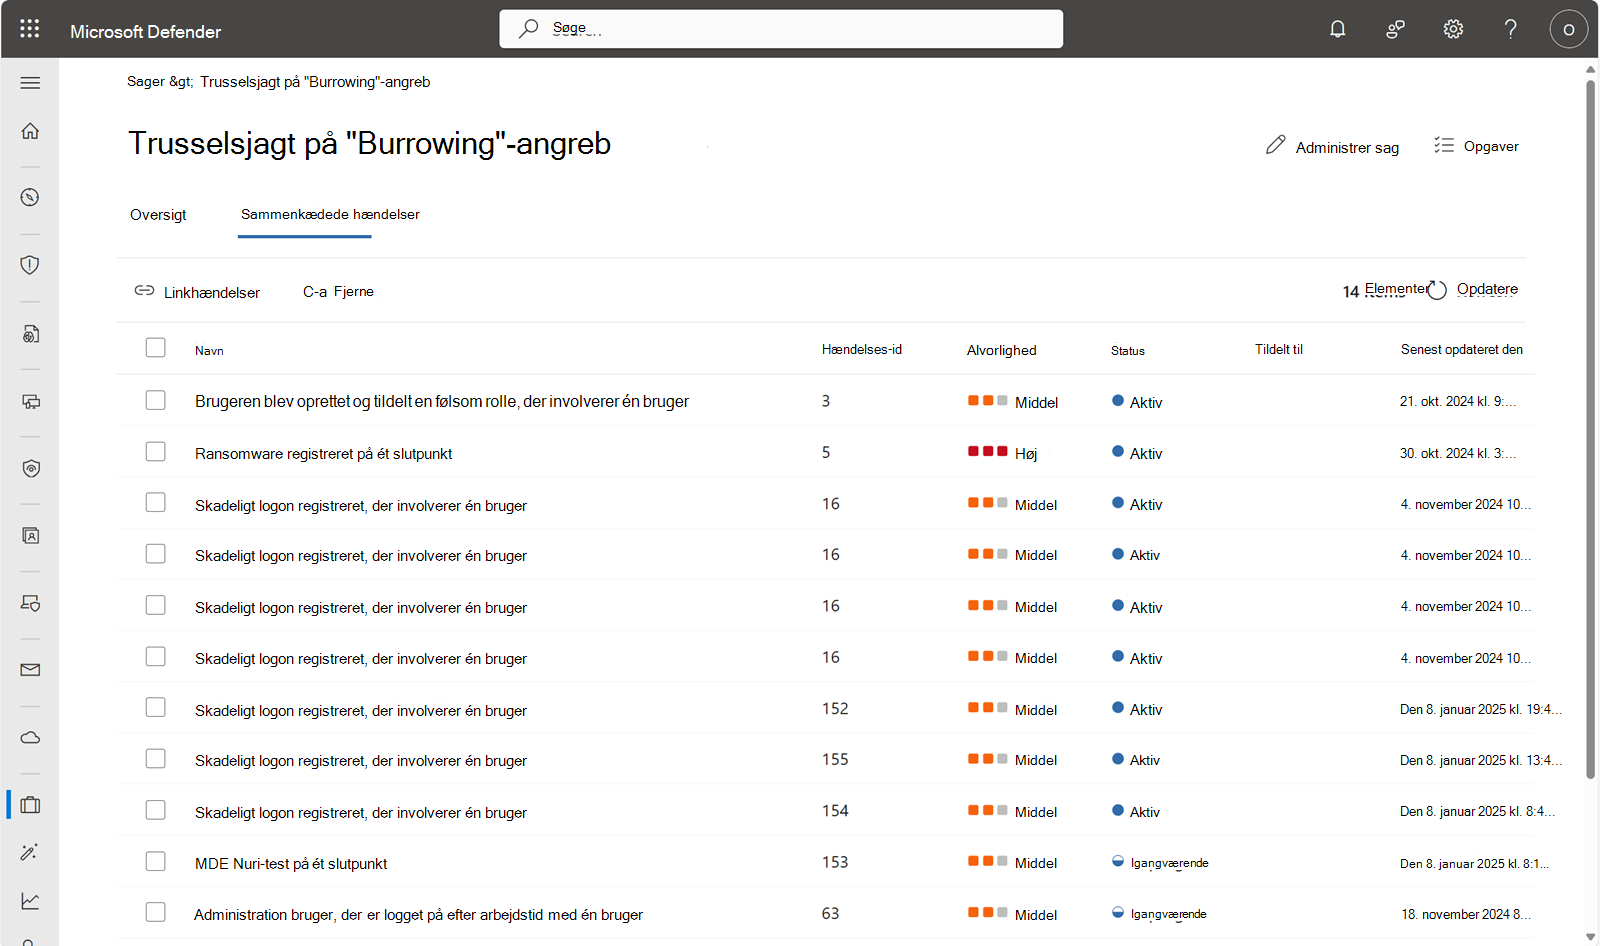Sort by the Hændelses-id column header

[x=862, y=350]
